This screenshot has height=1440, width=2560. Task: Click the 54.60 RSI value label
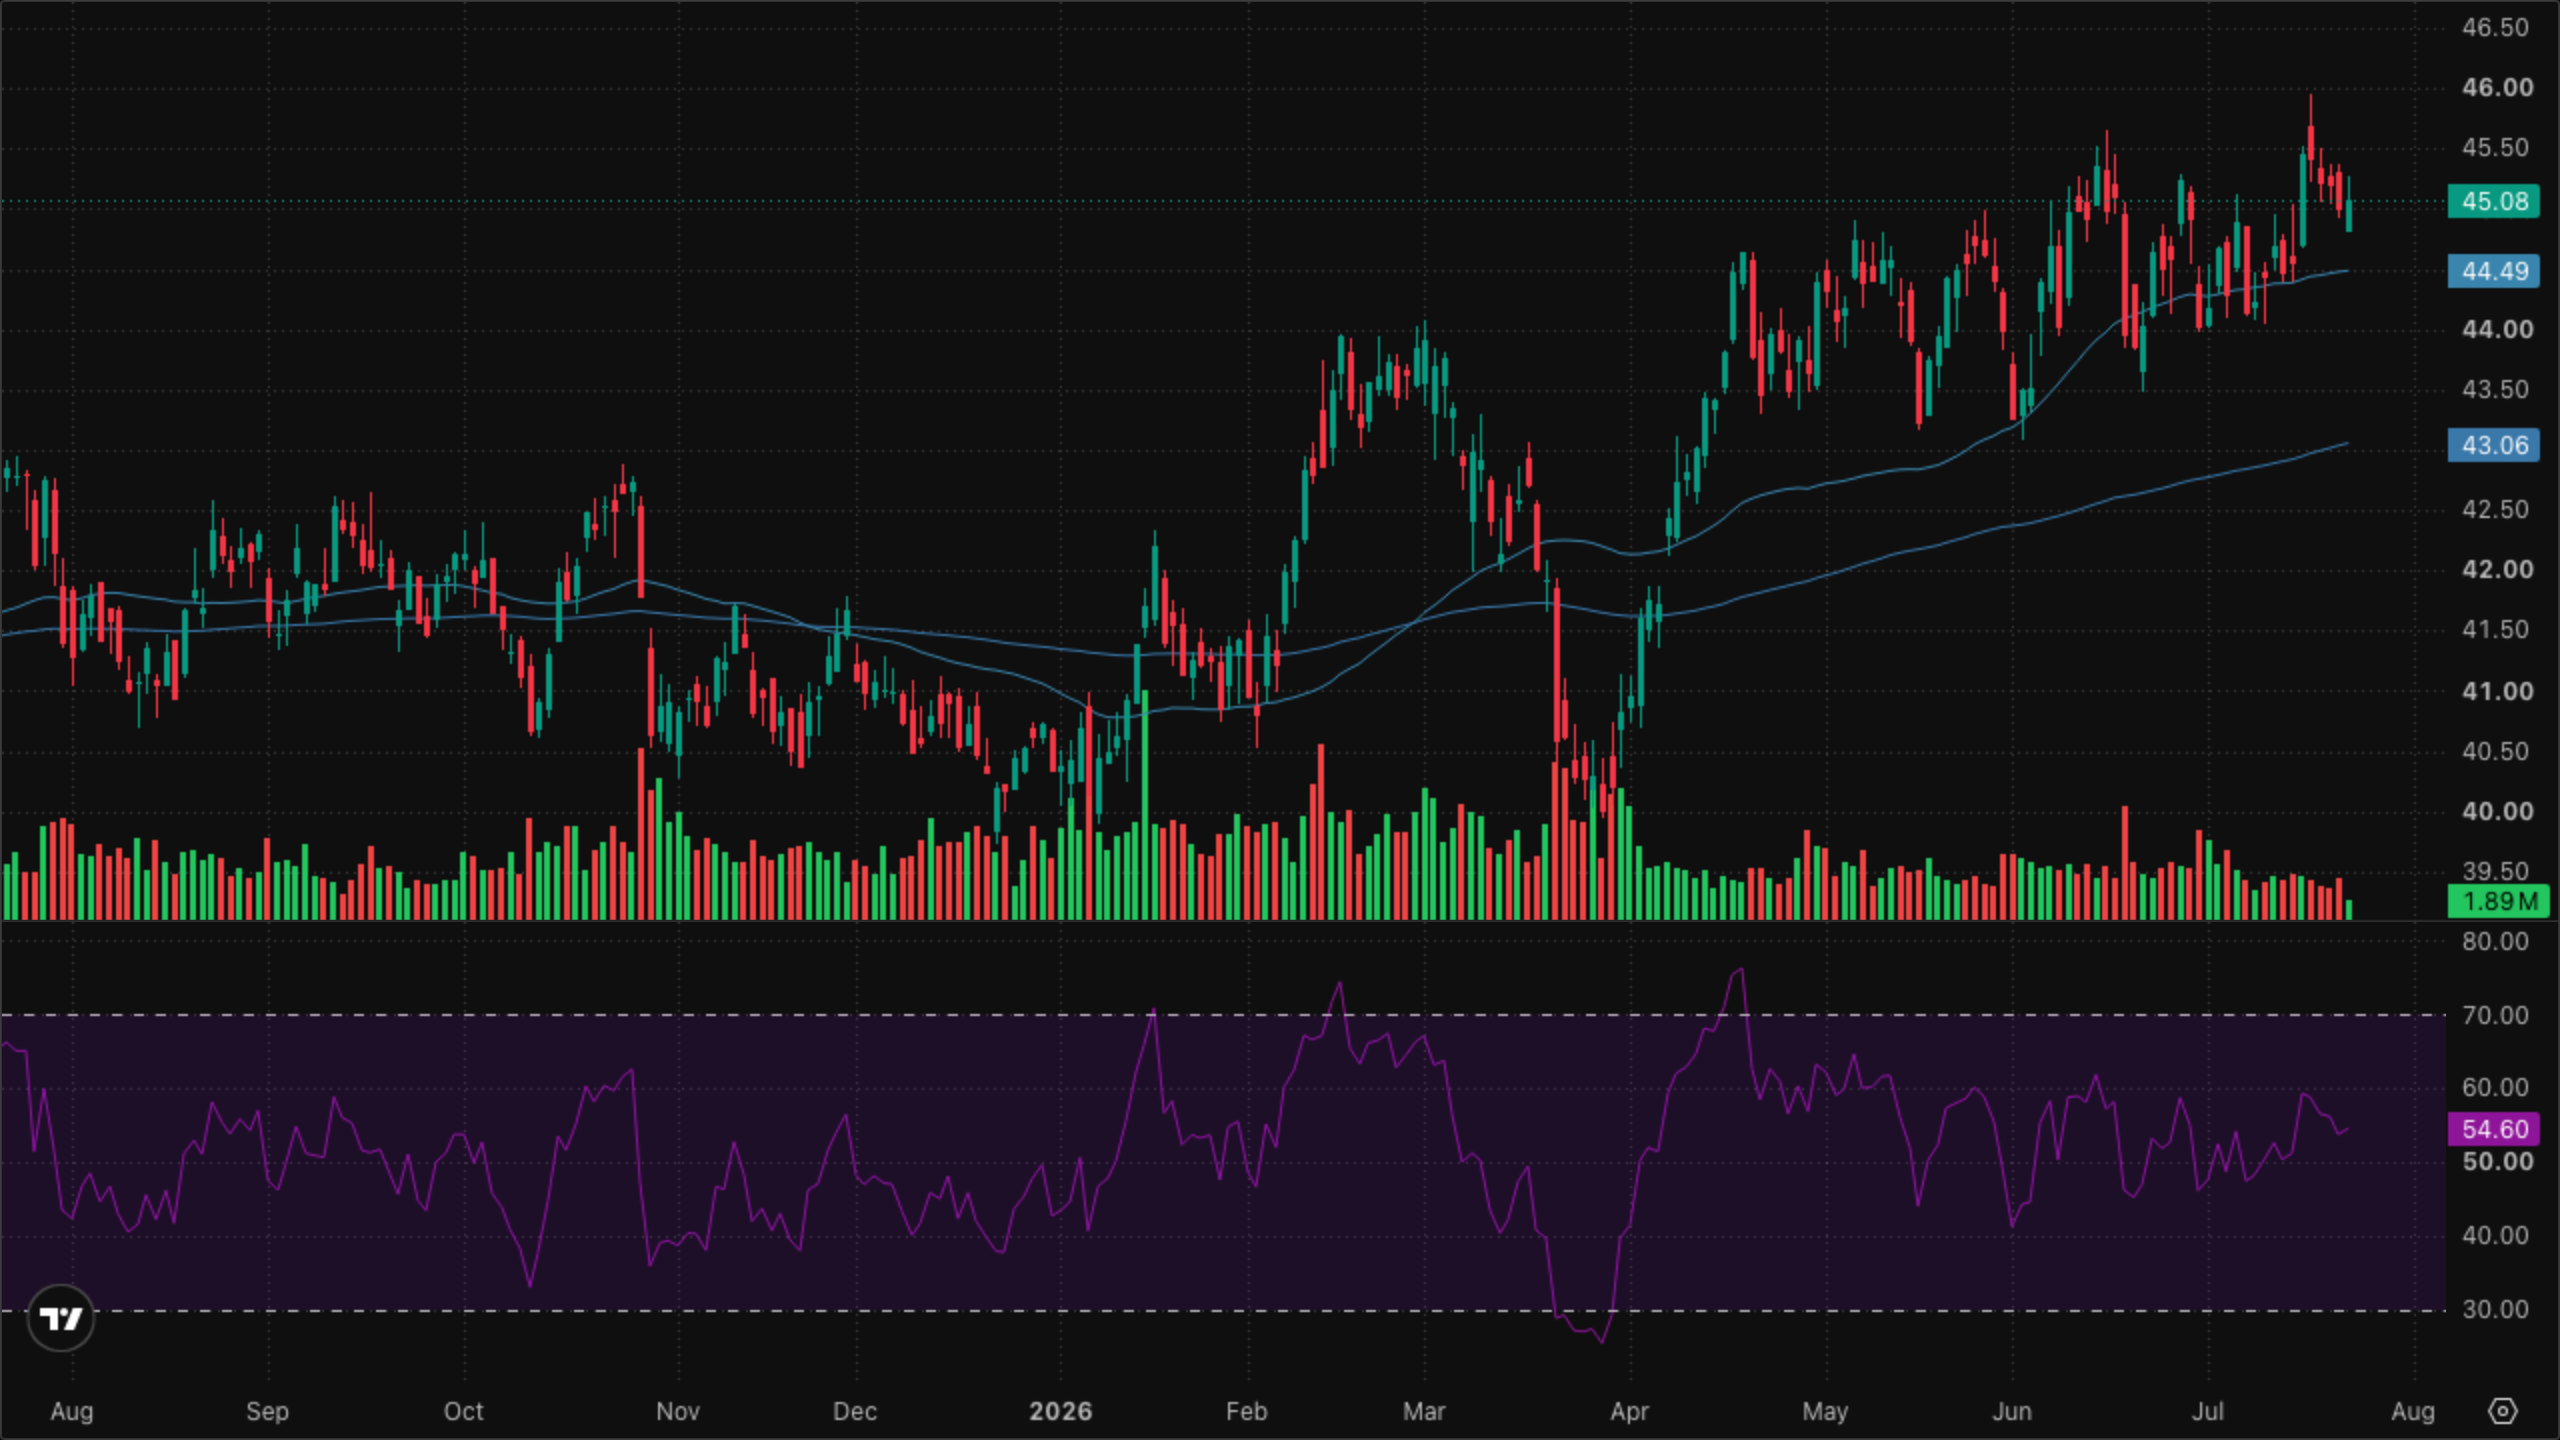pyautogui.click(x=2494, y=1129)
